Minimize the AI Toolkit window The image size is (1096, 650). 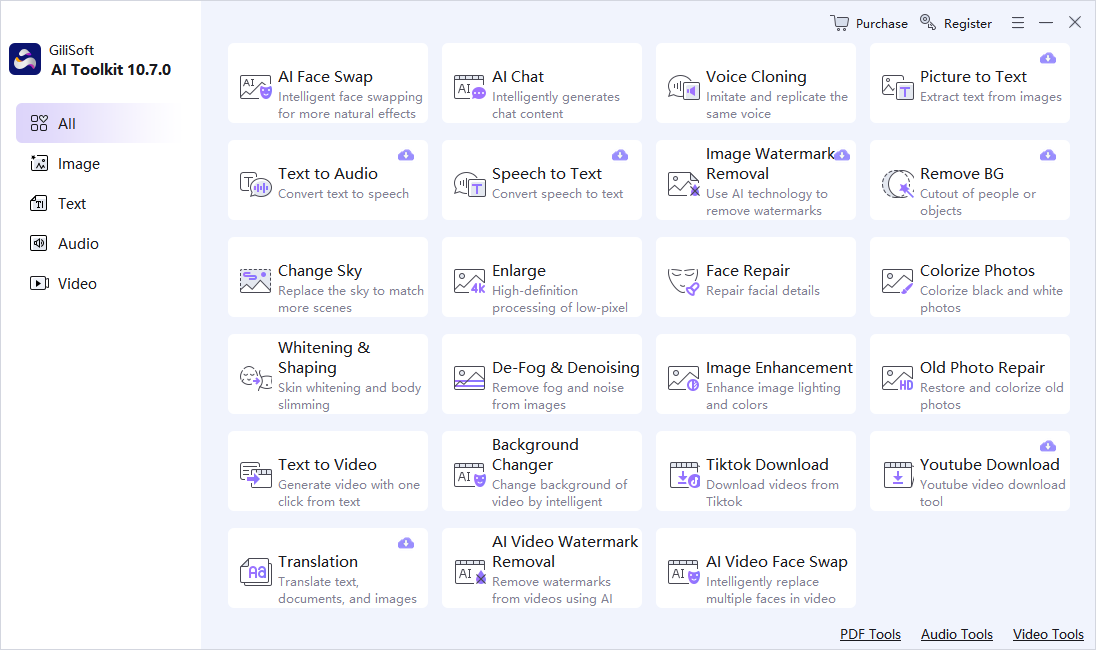(1046, 23)
